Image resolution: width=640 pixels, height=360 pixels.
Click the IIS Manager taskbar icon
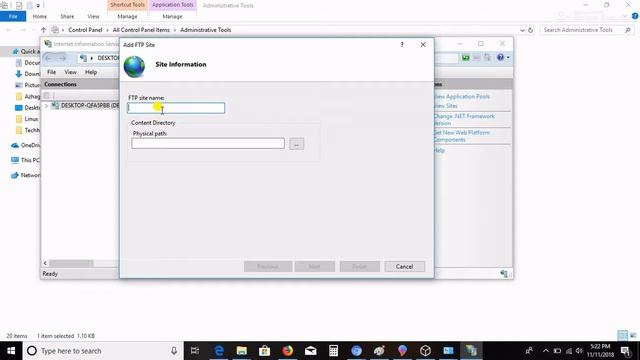(471, 351)
